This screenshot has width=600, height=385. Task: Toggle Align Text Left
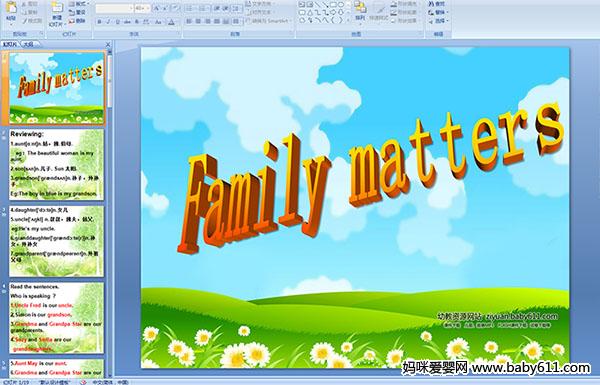point(189,21)
